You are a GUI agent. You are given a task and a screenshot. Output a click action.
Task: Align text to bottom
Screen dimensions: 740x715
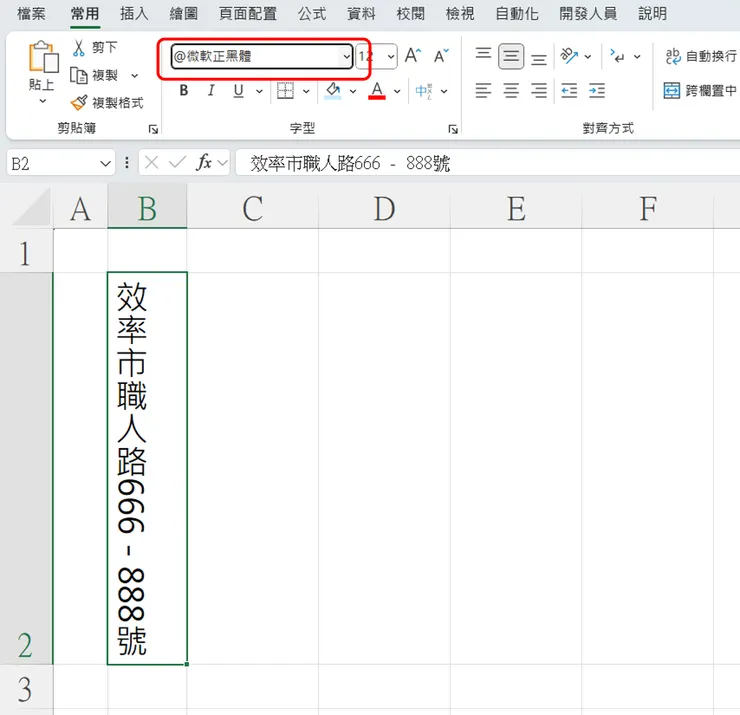point(538,58)
